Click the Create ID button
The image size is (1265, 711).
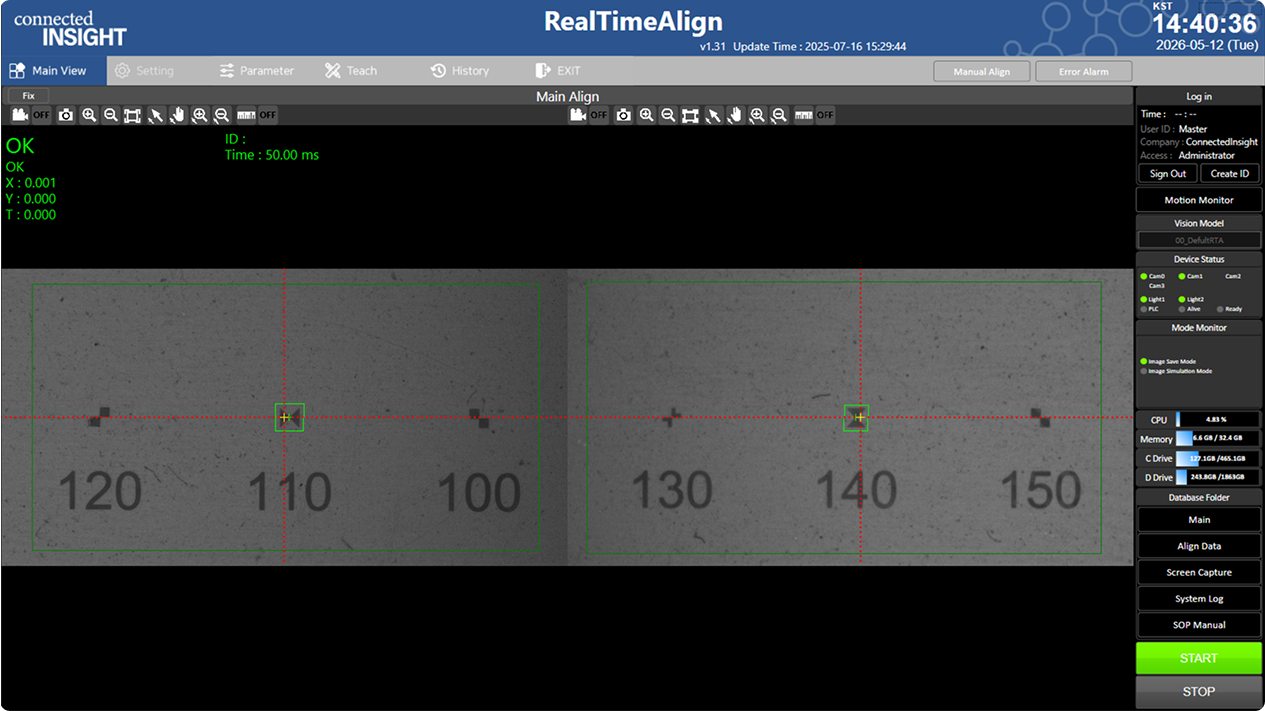point(1229,174)
